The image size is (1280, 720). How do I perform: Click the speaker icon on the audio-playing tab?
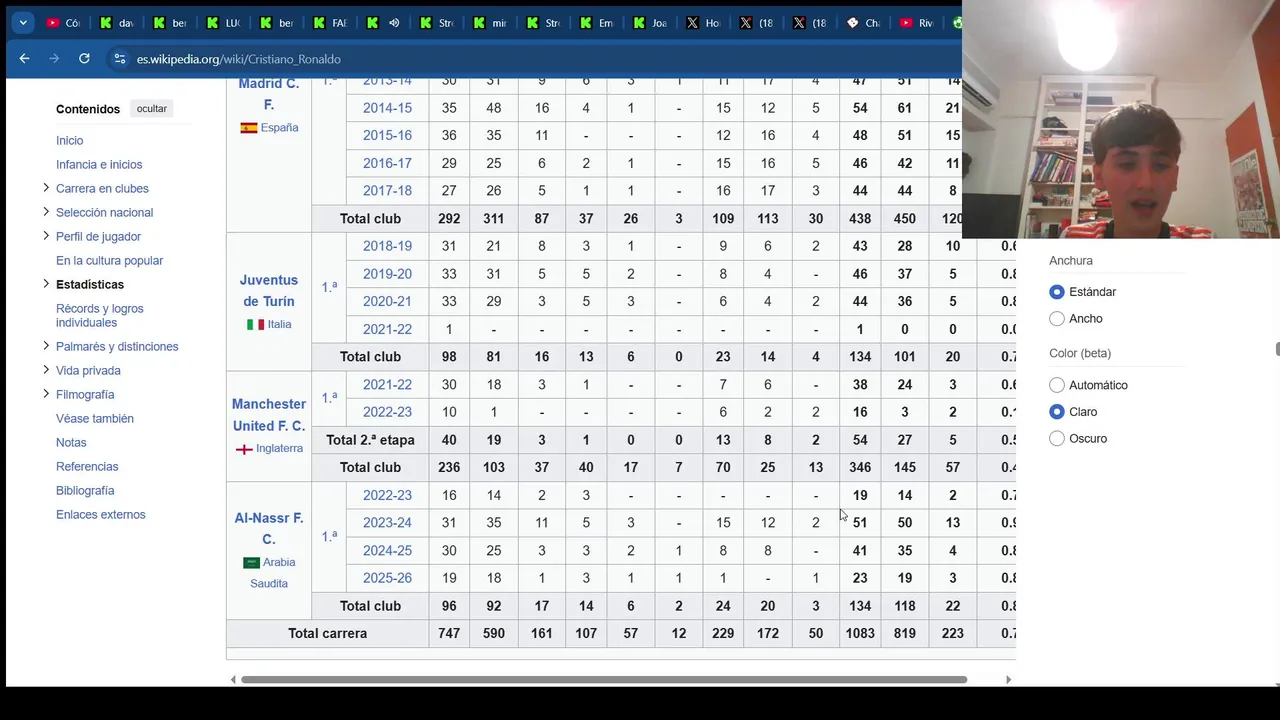pos(394,23)
